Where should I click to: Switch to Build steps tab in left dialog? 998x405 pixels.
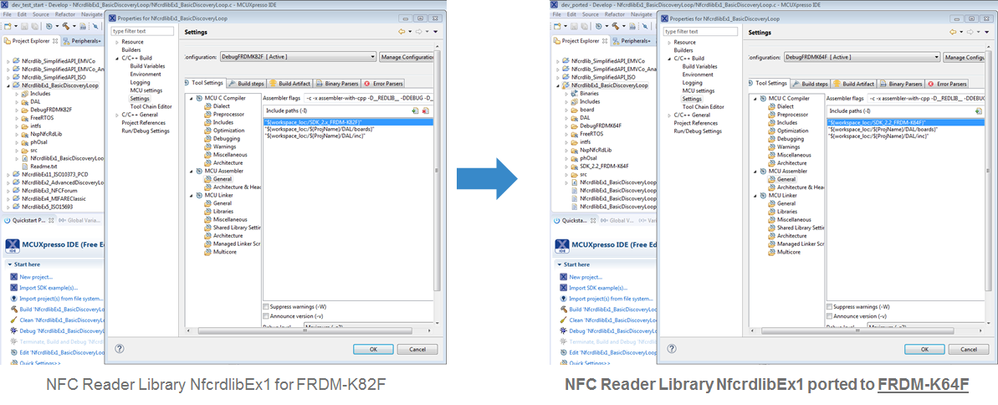(246, 83)
